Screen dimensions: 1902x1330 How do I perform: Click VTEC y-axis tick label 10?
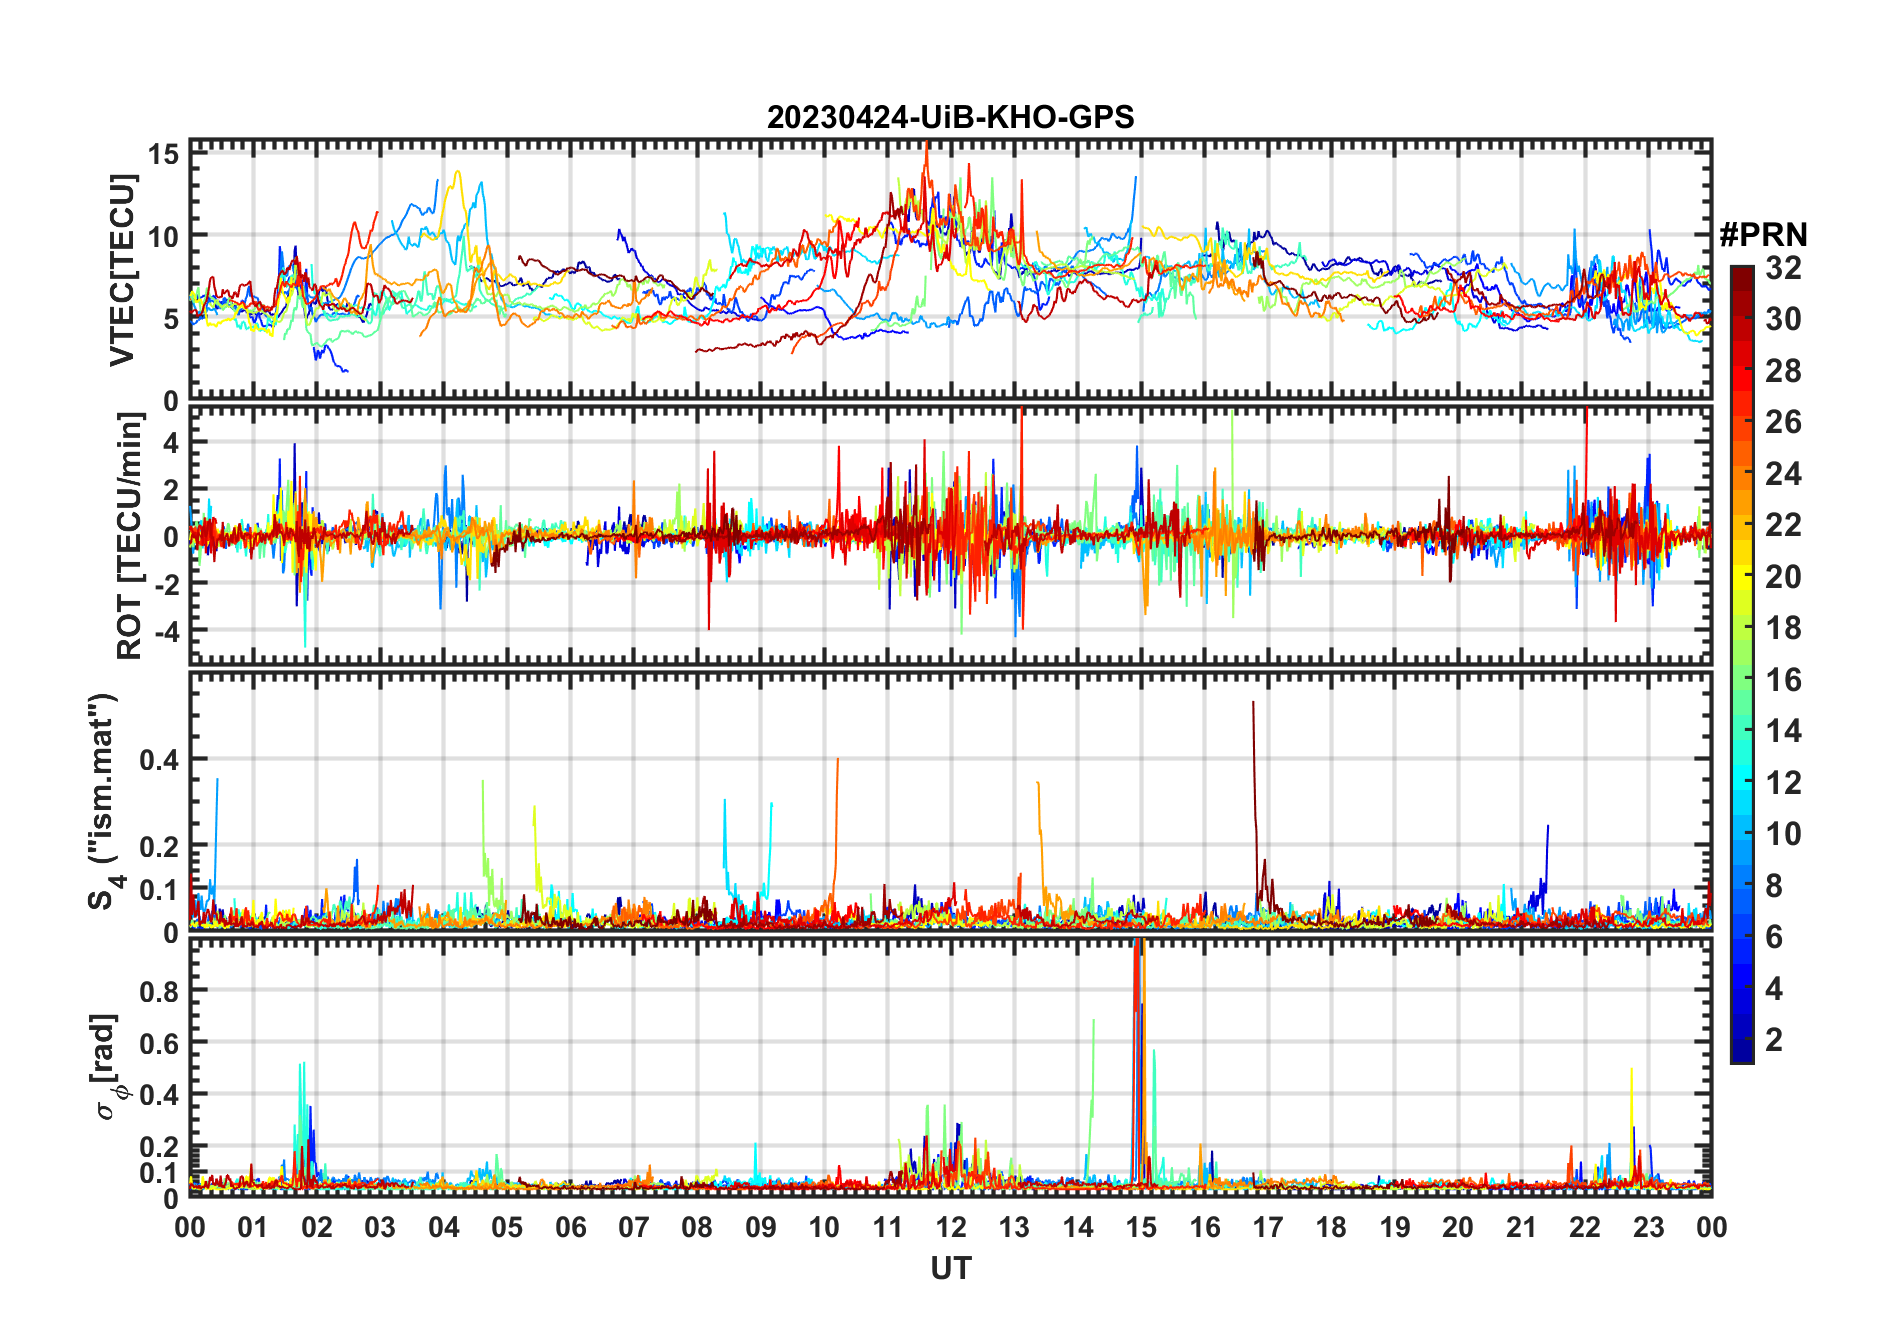pos(164,237)
